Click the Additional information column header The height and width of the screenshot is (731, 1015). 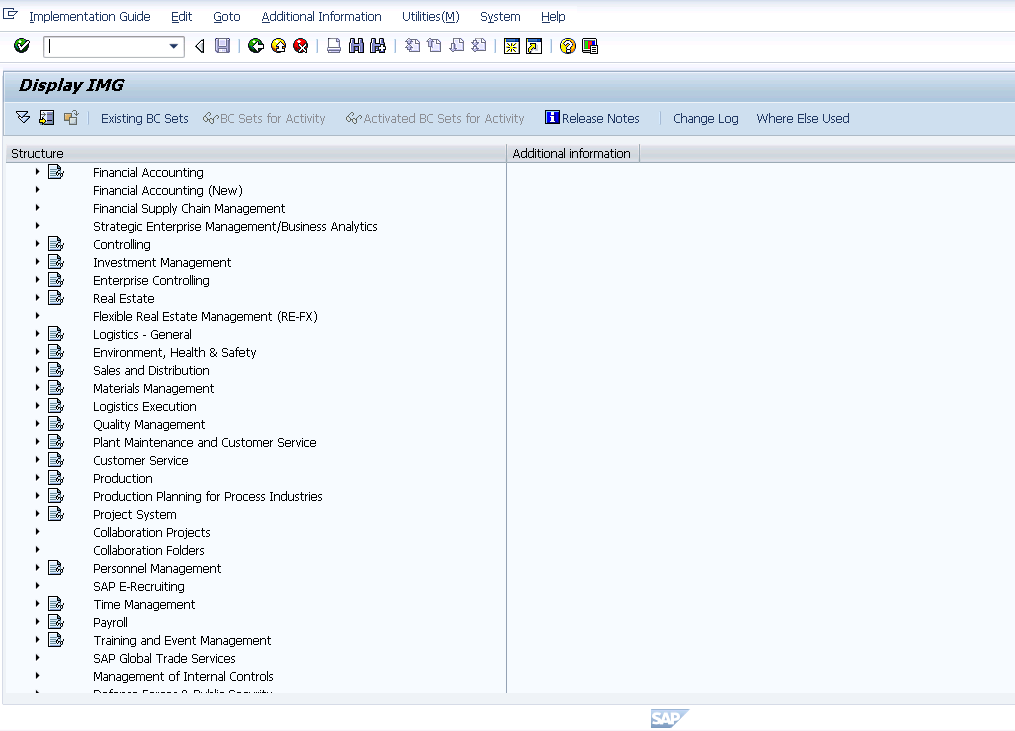[x=572, y=153]
